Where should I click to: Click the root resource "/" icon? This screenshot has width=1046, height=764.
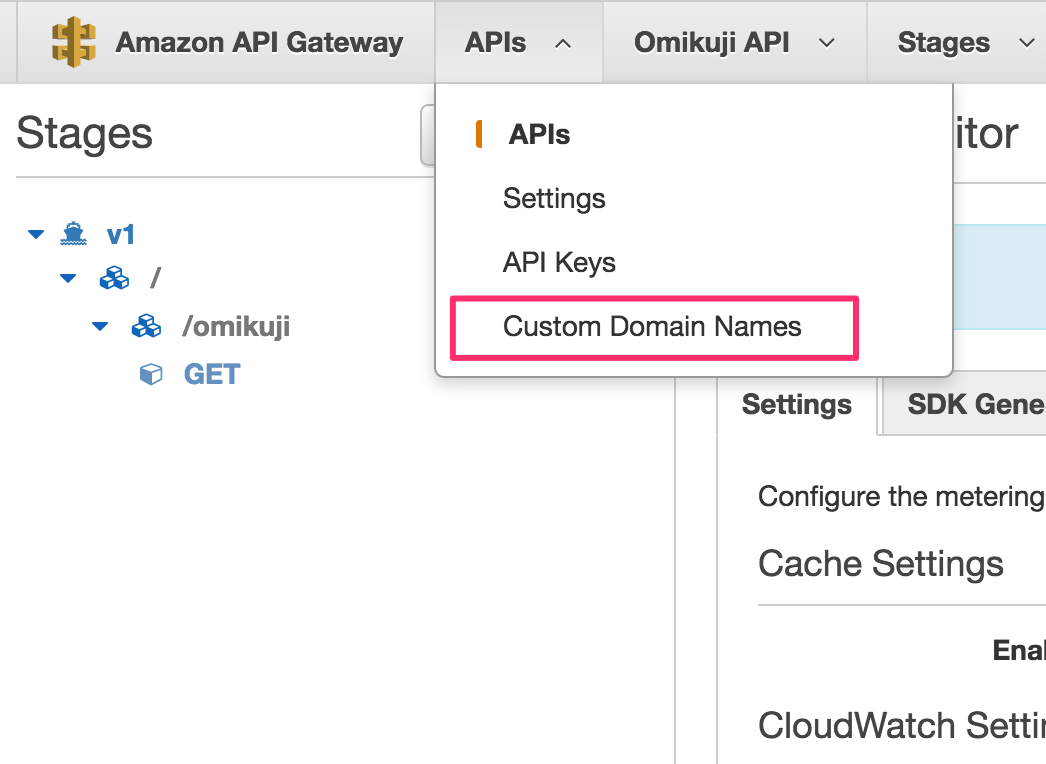click(x=115, y=279)
